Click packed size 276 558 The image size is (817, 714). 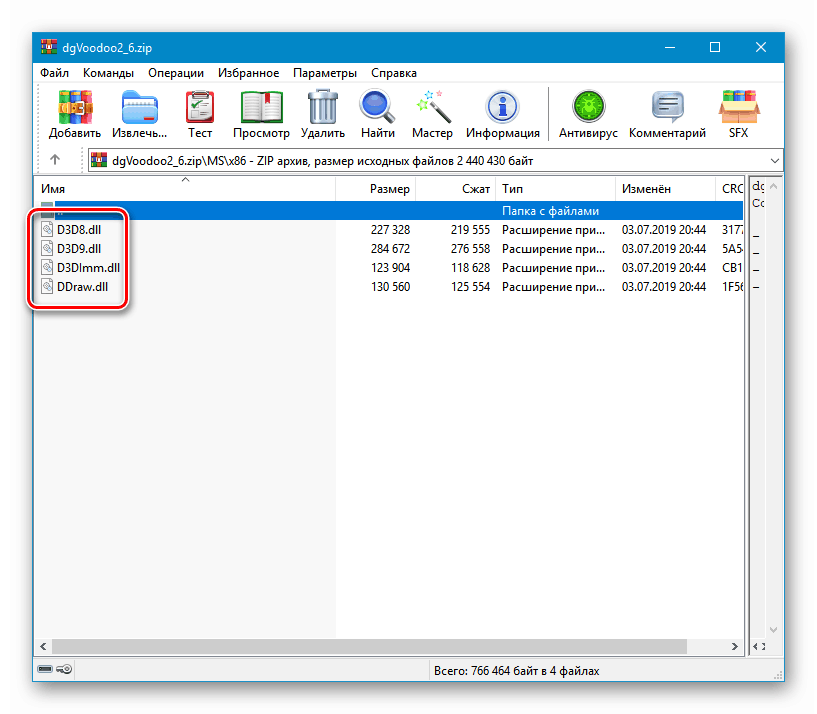point(470,249)
